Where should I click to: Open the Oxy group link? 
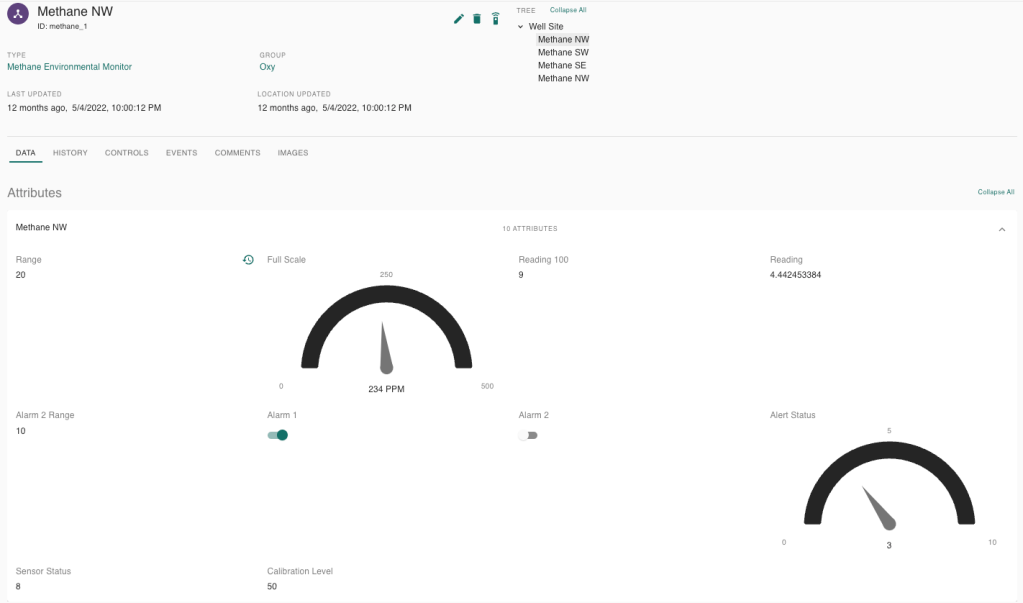click(267, 67)
